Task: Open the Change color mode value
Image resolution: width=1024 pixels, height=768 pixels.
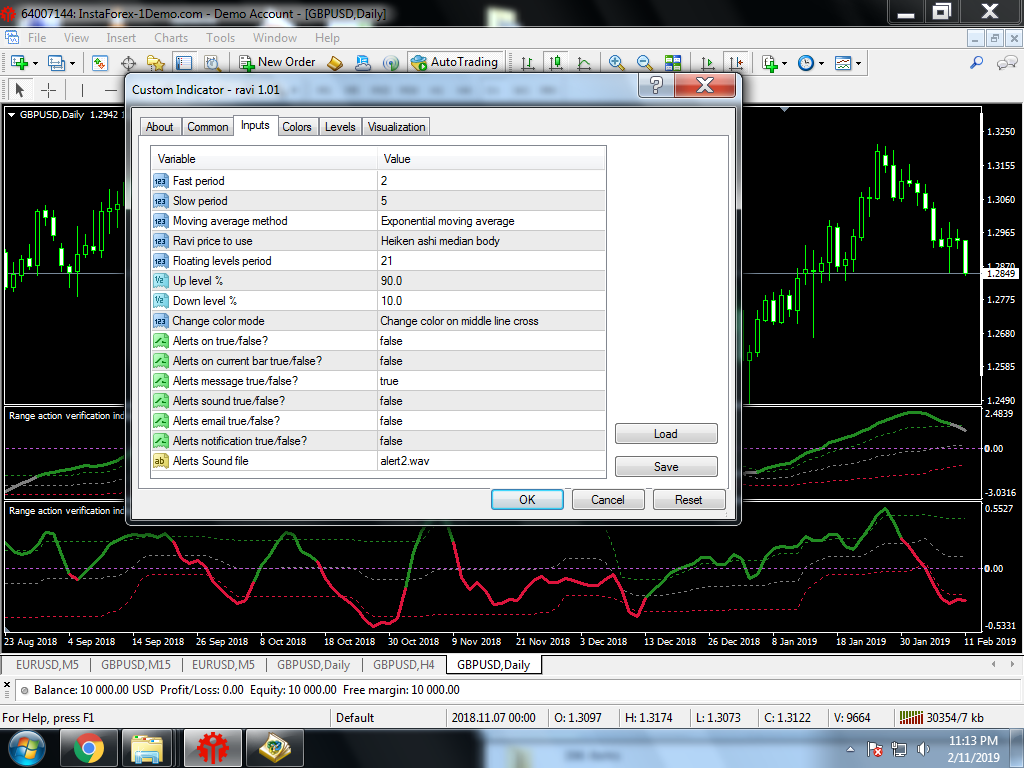Action: pyautogui.click(x=491, y=321)
